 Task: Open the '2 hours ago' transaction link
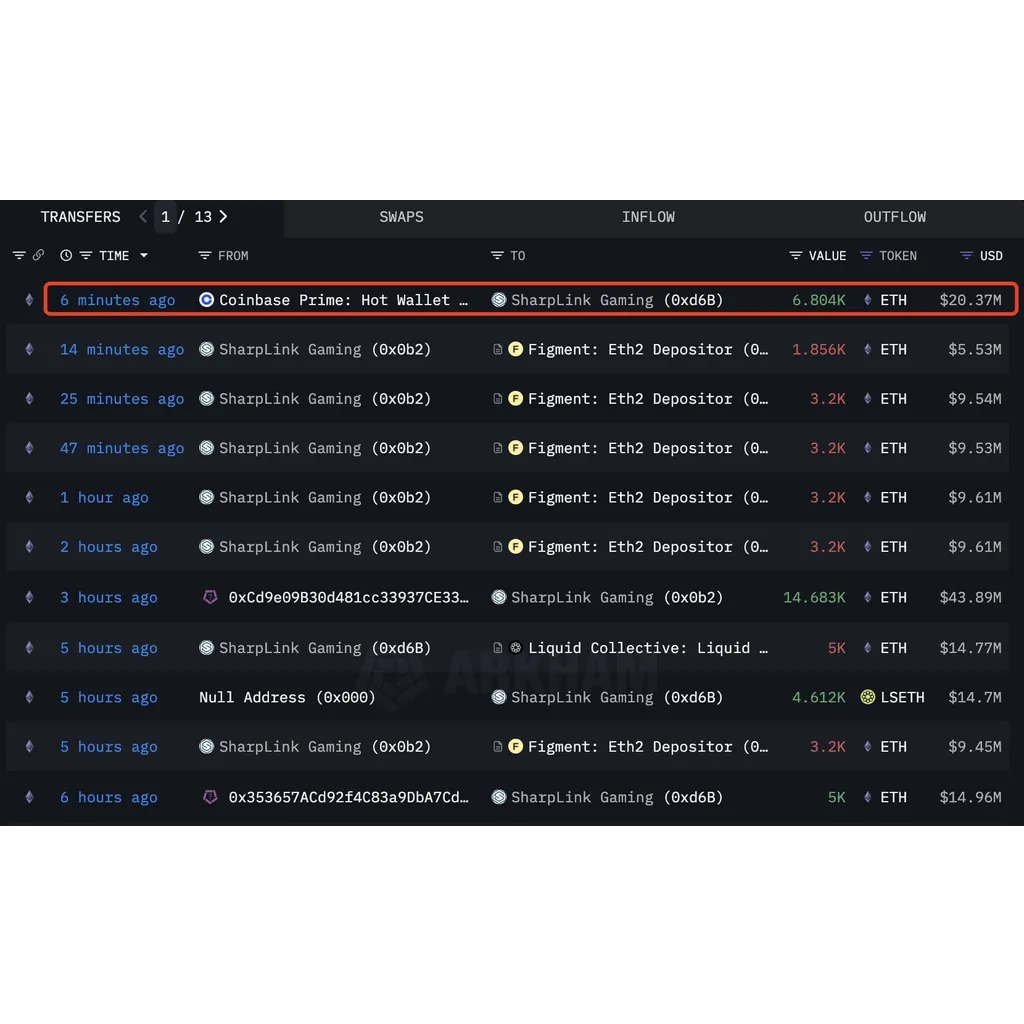pyautogui.click(x=108, y=547)
